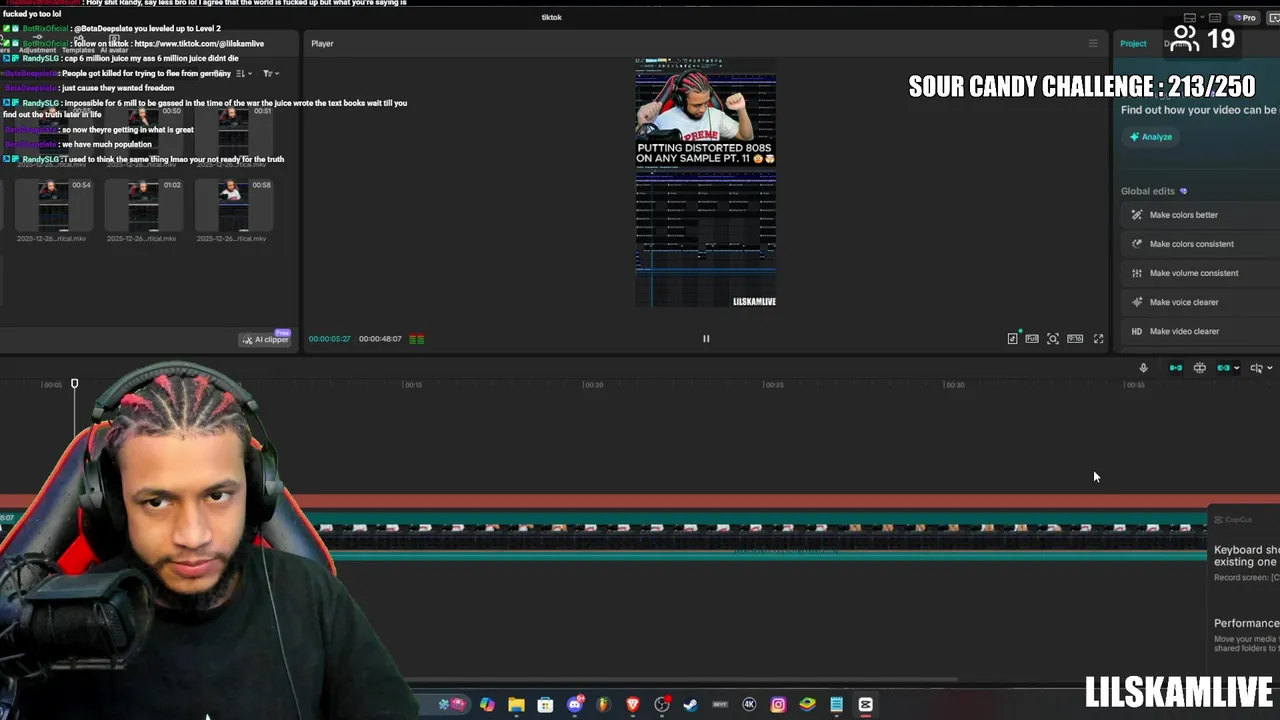Click the current timecode 00:00:05:27
This screenshot has height=720, width=1280.
point(329,339)
